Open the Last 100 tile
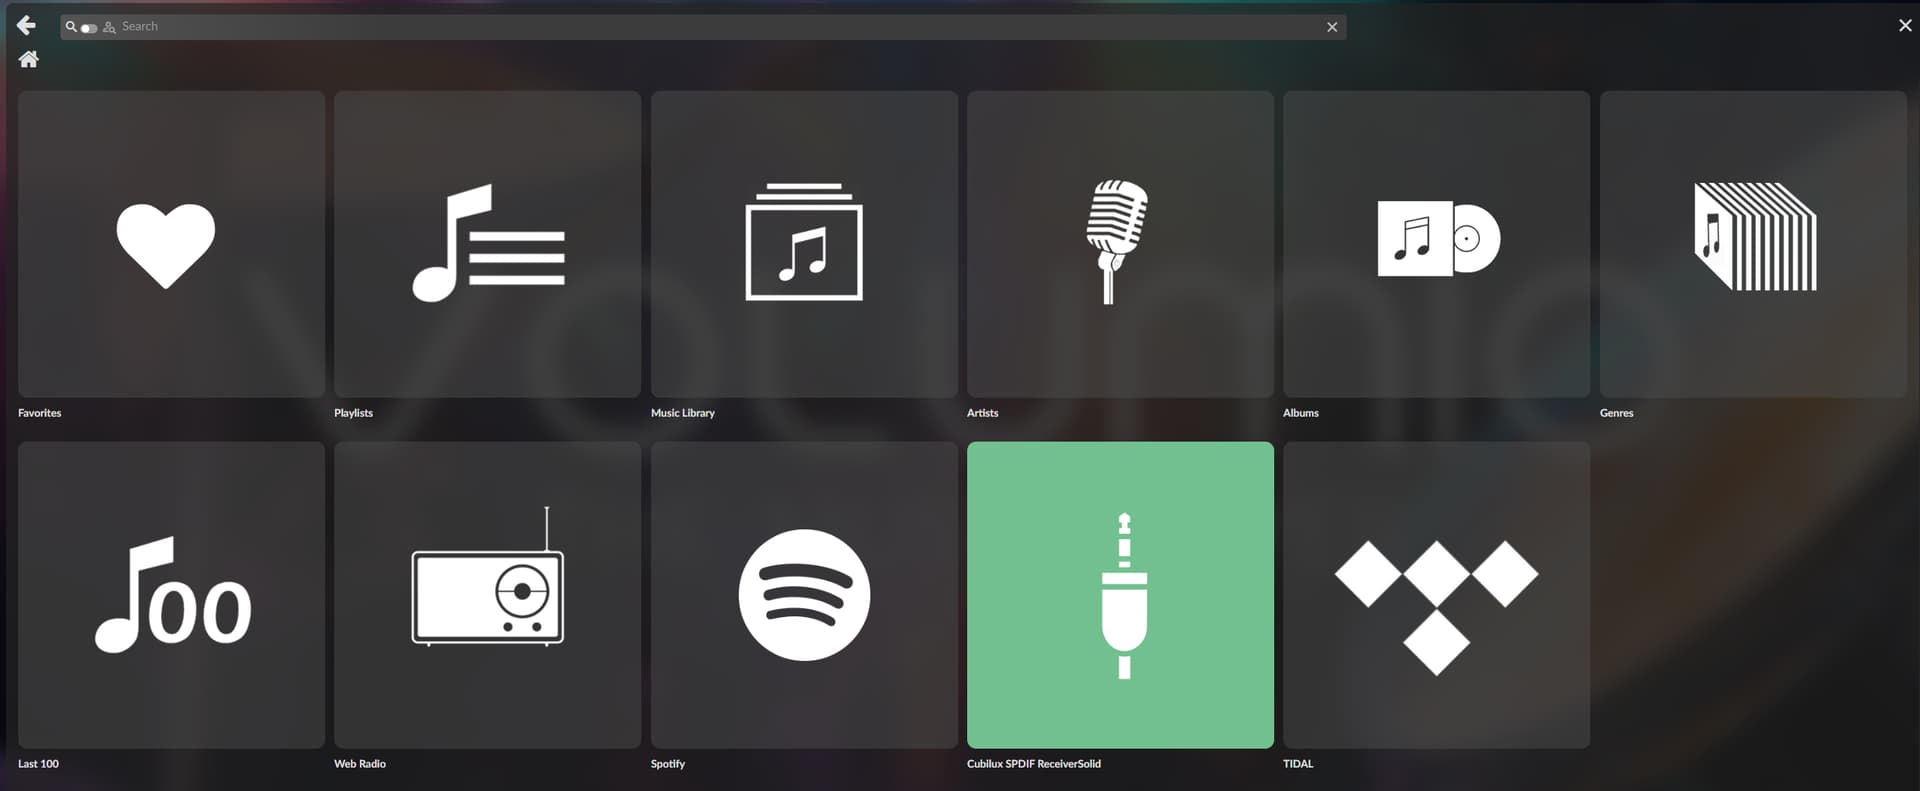Screen dimensions: 1920x791 [171, 595]
